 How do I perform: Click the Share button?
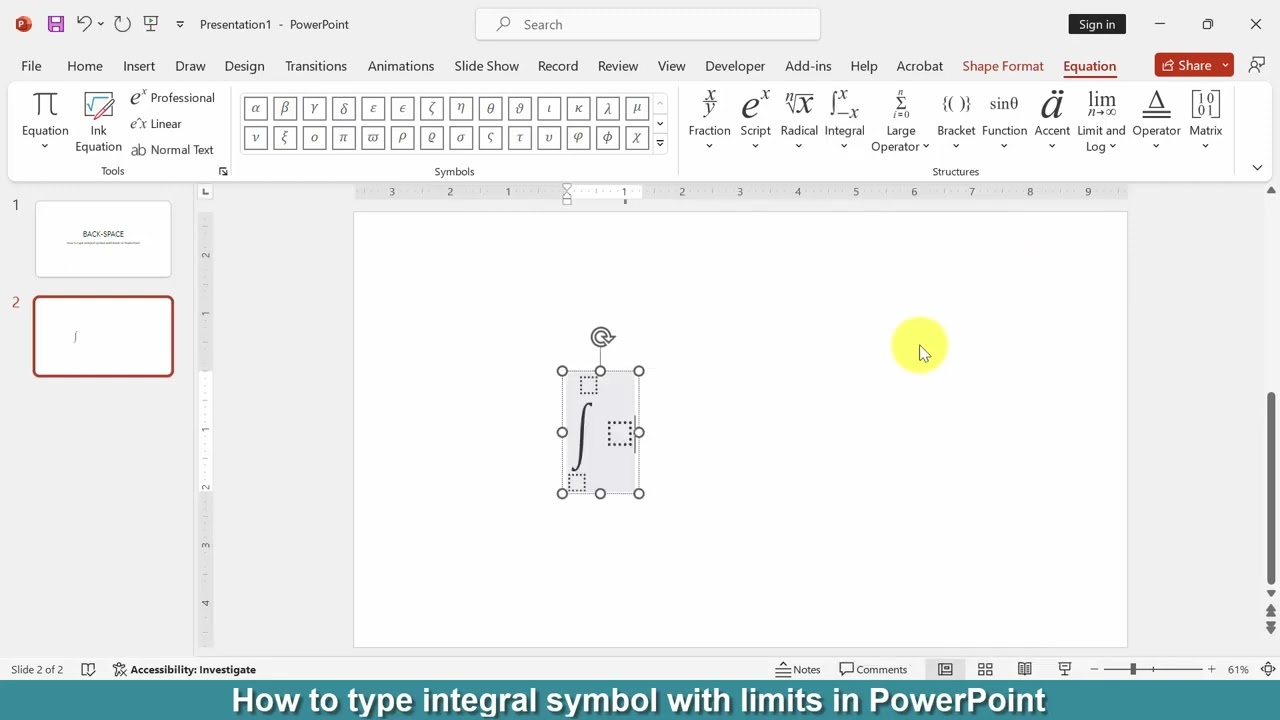click(1187, 65)
